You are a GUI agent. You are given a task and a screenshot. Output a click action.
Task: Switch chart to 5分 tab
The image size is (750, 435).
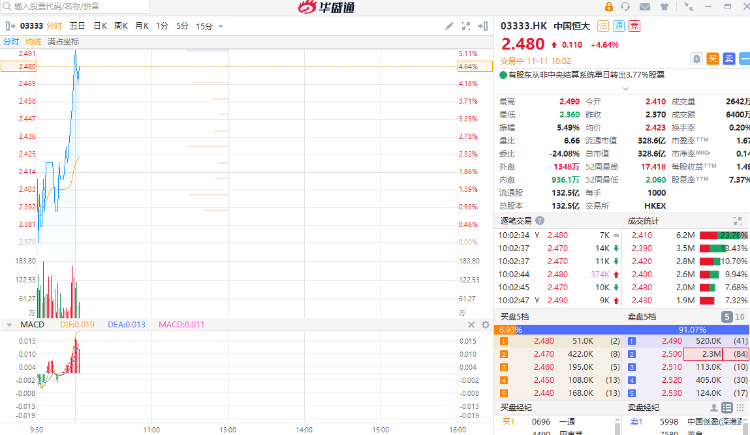[182, 26]
